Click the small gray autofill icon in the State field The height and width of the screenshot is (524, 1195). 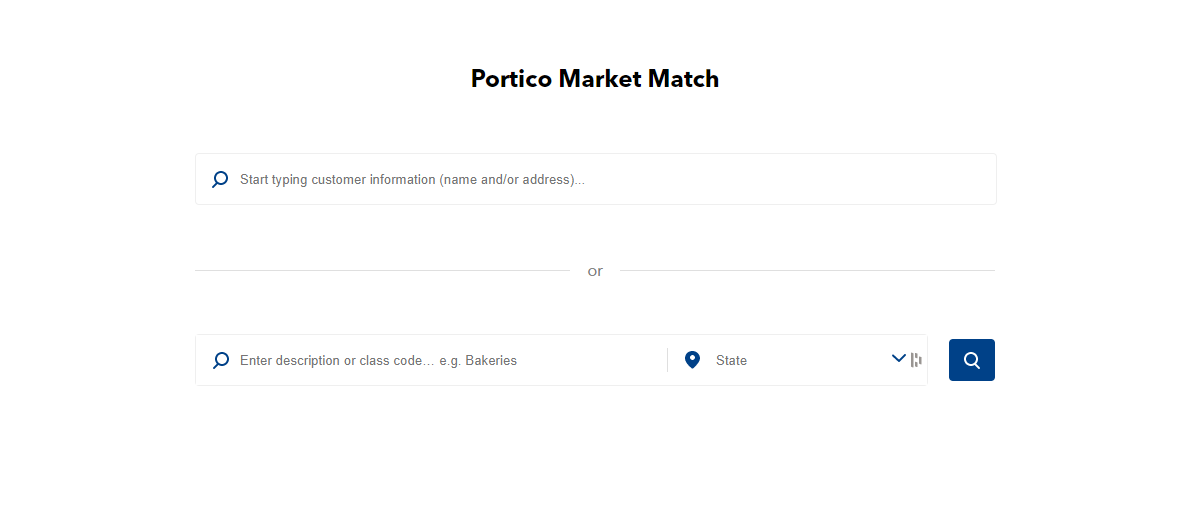[916, 360]
